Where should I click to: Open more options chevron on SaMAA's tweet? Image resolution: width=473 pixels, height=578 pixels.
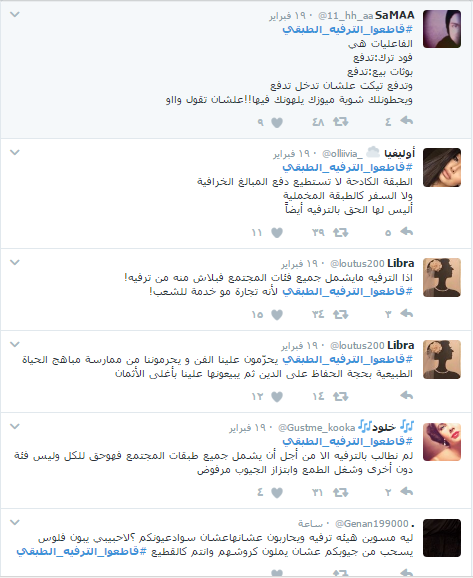pyautogui.click(x=14, y=14)
